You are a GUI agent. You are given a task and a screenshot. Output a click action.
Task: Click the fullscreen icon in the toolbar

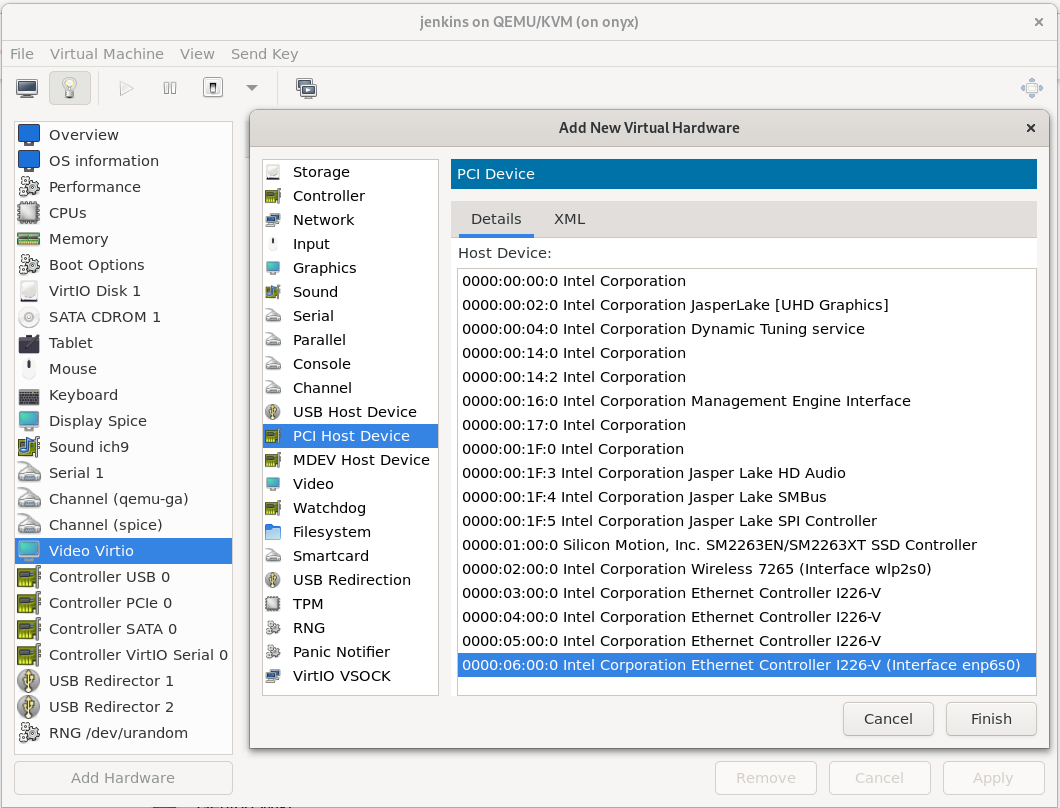click(1032, 88)
